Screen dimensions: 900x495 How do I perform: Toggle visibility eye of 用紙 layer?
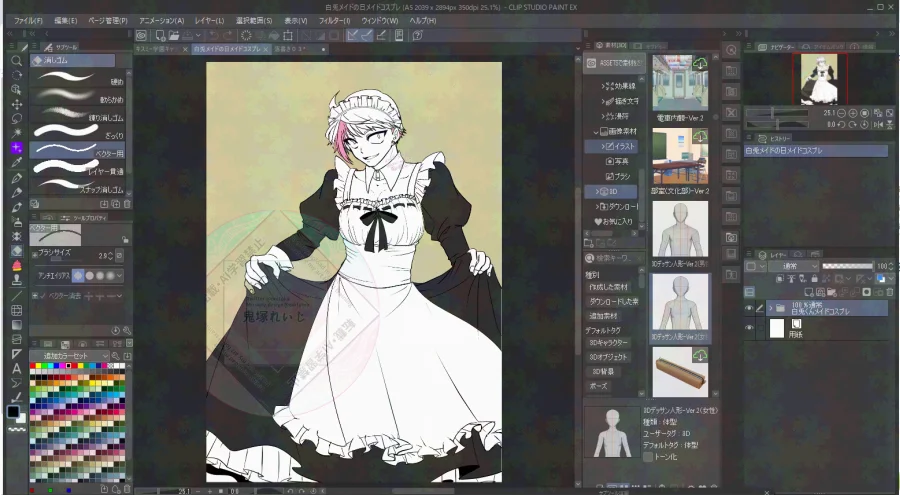click(749, 328)
